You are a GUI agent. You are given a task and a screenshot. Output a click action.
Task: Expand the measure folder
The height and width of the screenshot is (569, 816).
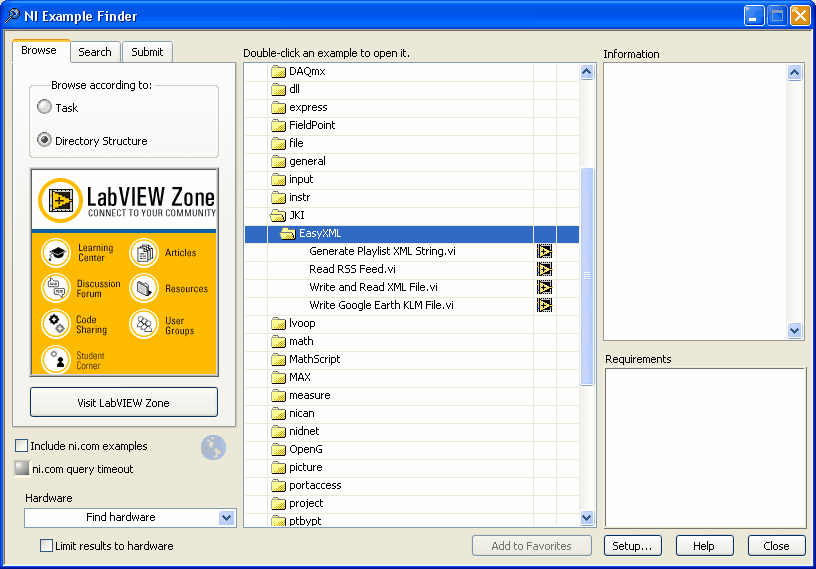coord(278,396)
